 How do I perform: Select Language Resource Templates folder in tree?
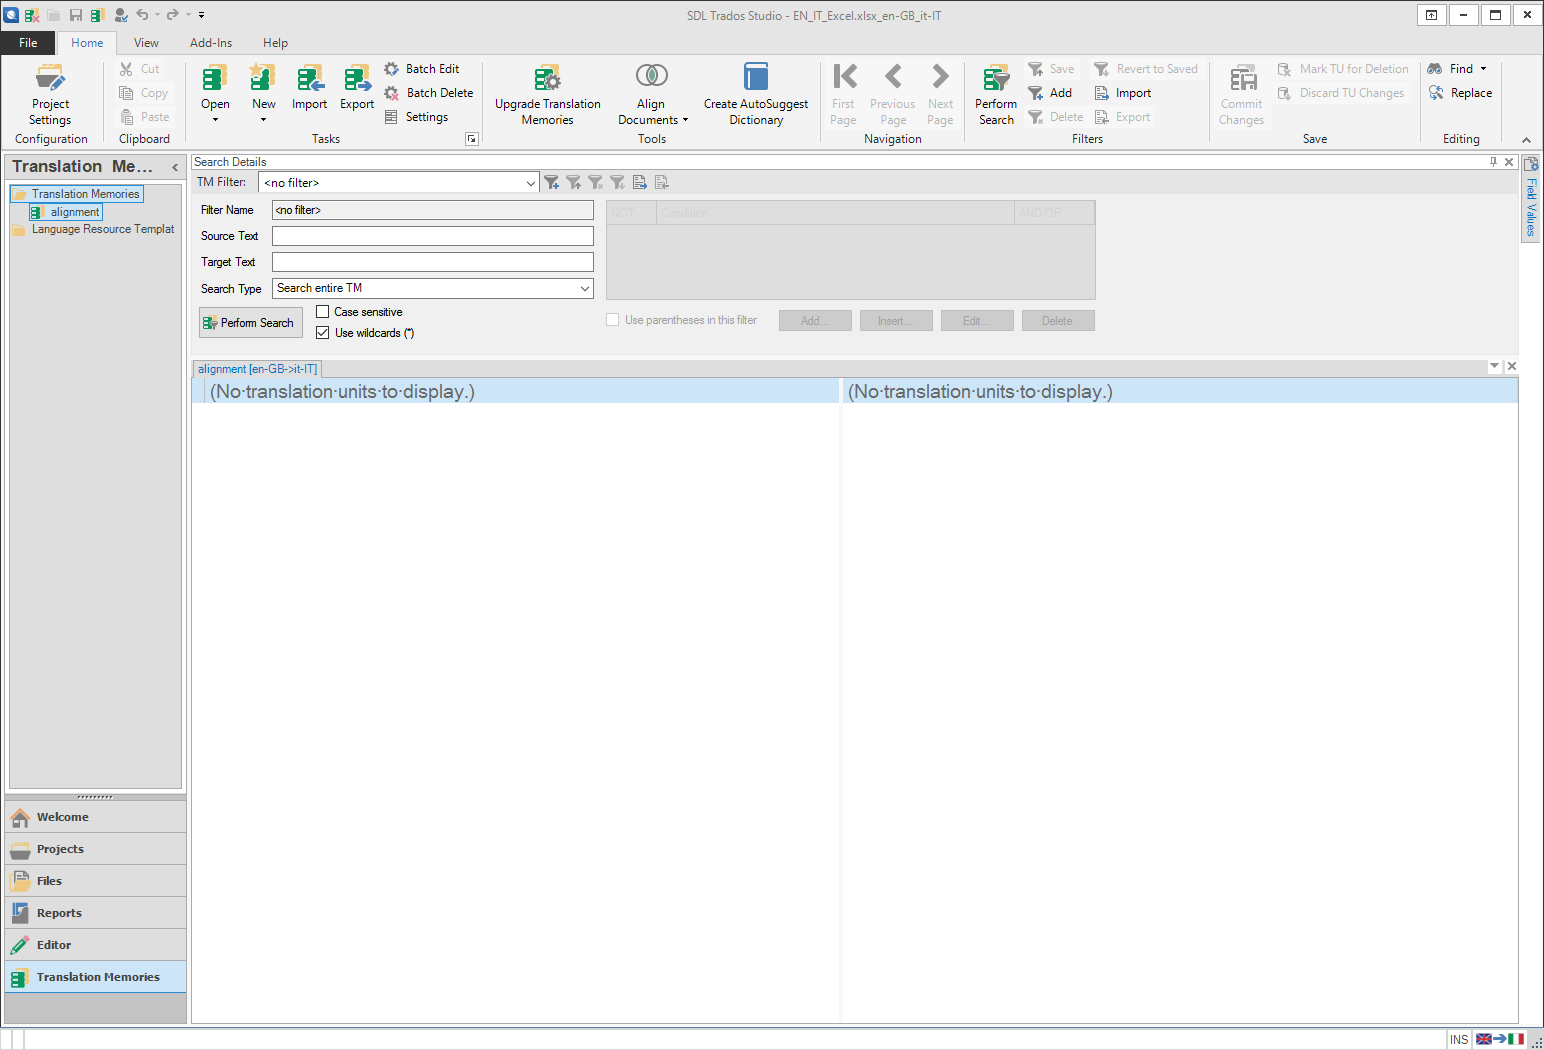pyautogui.click(x=94, y=229)
